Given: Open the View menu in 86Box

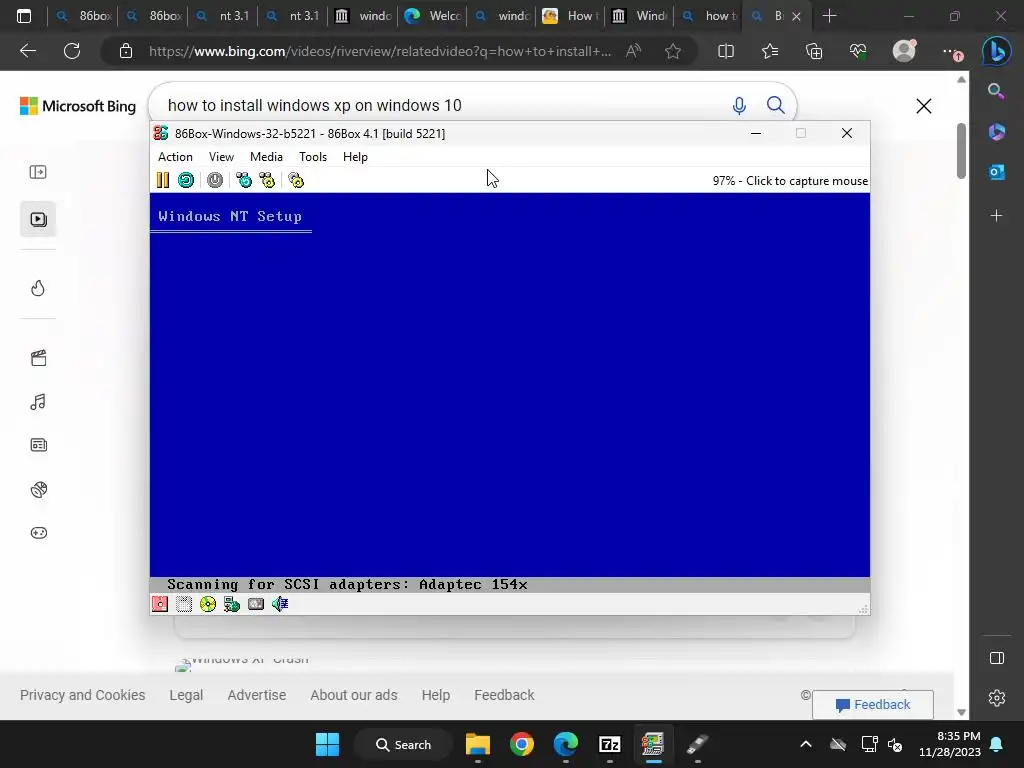Looking at the screenshot, I should pos(221,157).
